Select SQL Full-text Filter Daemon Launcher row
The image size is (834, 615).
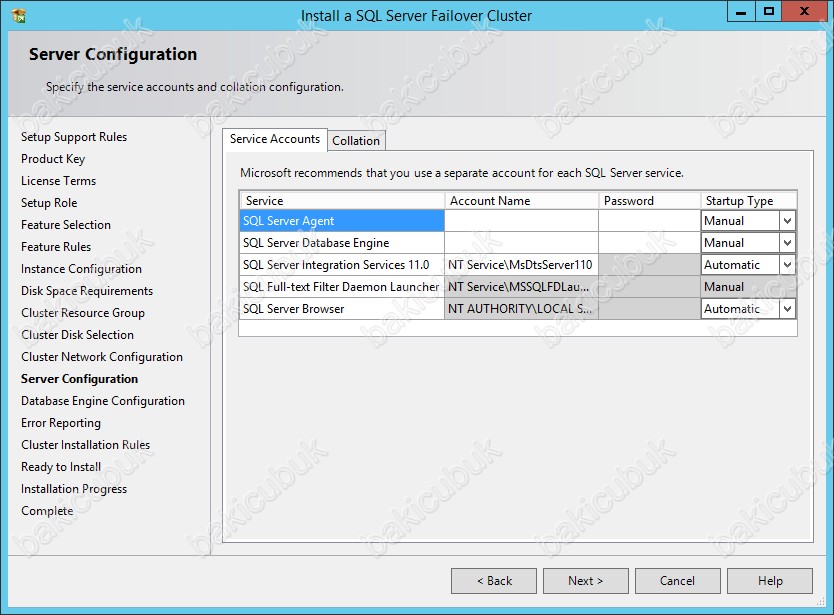click(x=342, y=287)
